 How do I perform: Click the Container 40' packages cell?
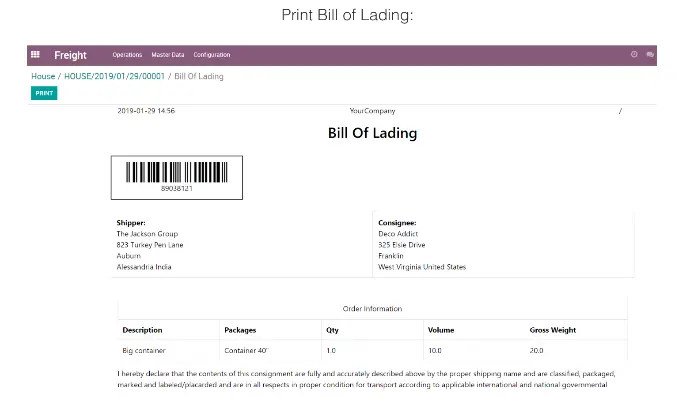point(246,351)
